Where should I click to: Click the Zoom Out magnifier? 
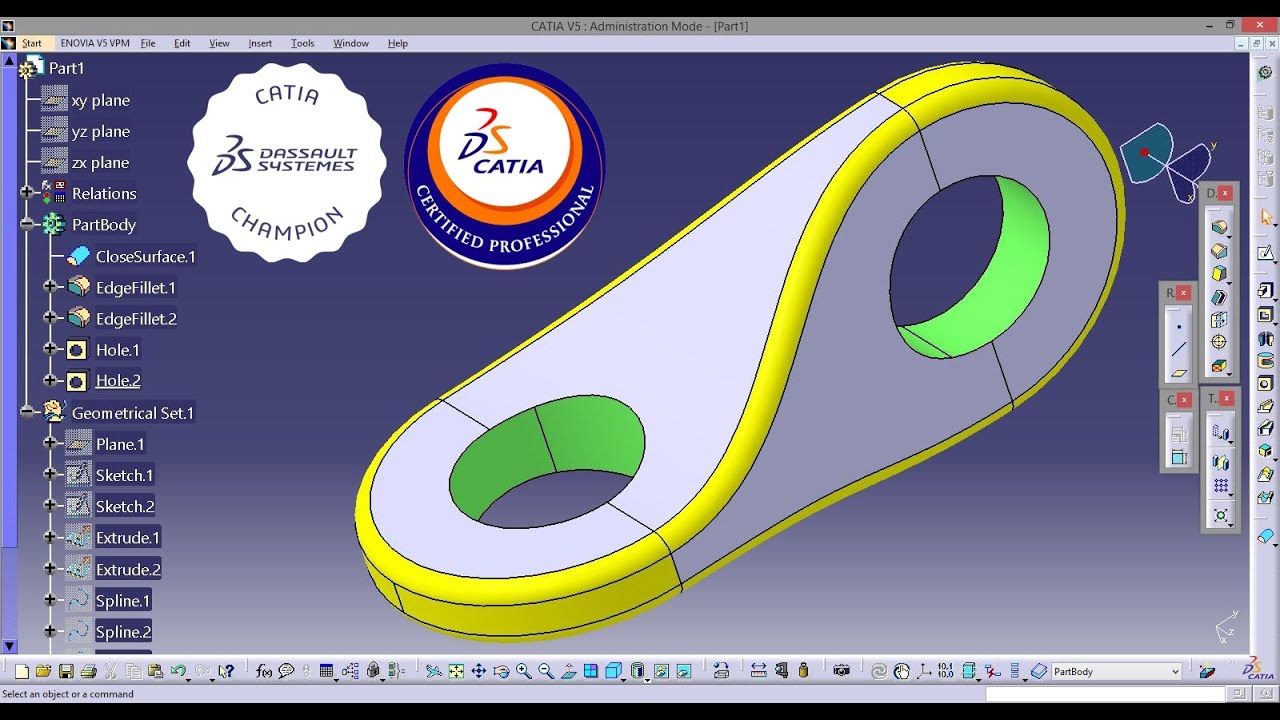(x=546, y=671)
